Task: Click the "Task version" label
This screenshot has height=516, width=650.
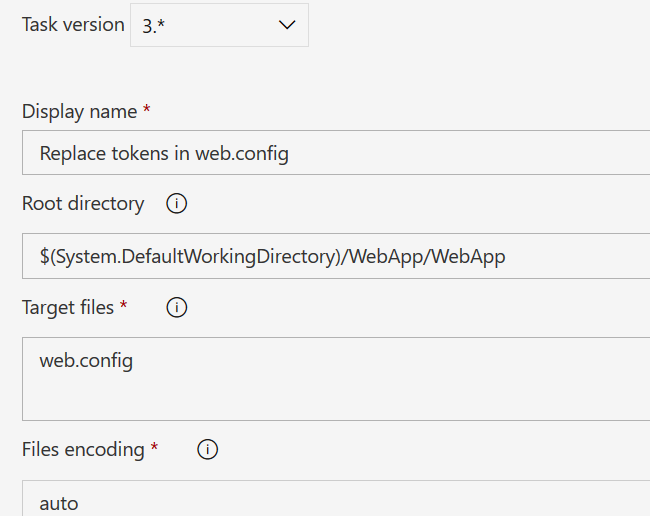Action: [x=73, y=25]
